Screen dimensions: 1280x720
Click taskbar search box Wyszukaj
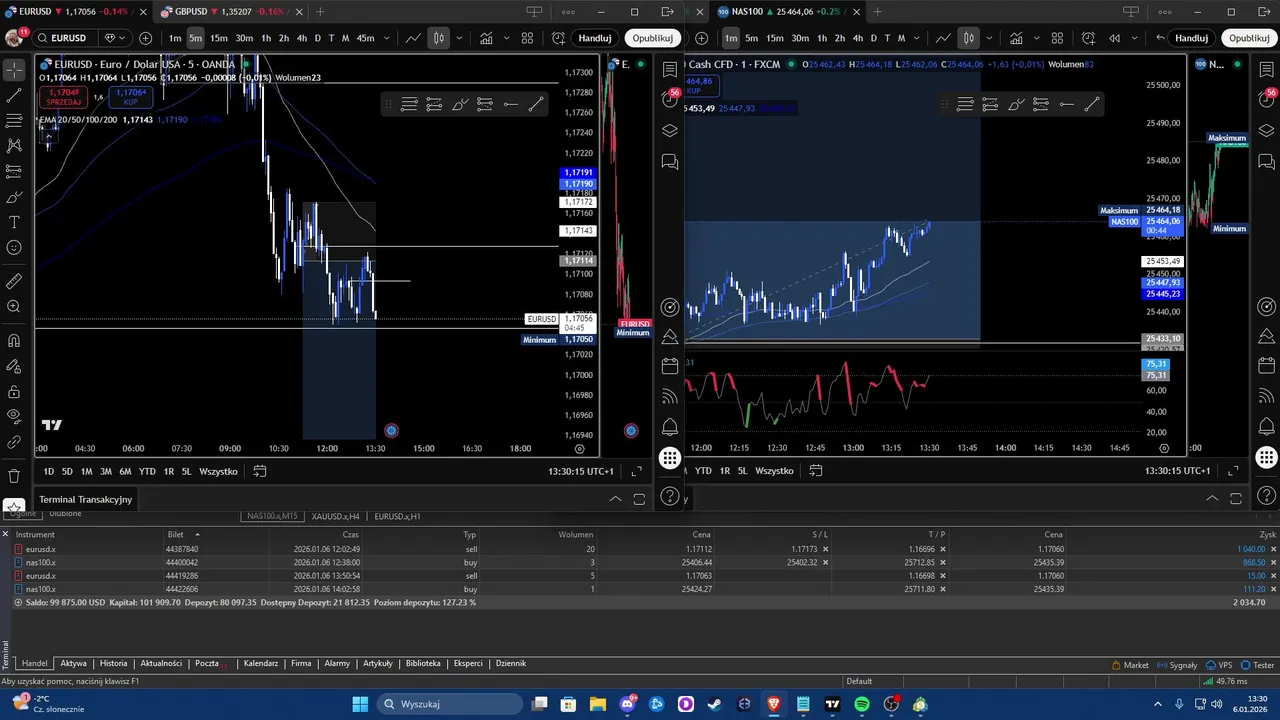pos(450,704)
